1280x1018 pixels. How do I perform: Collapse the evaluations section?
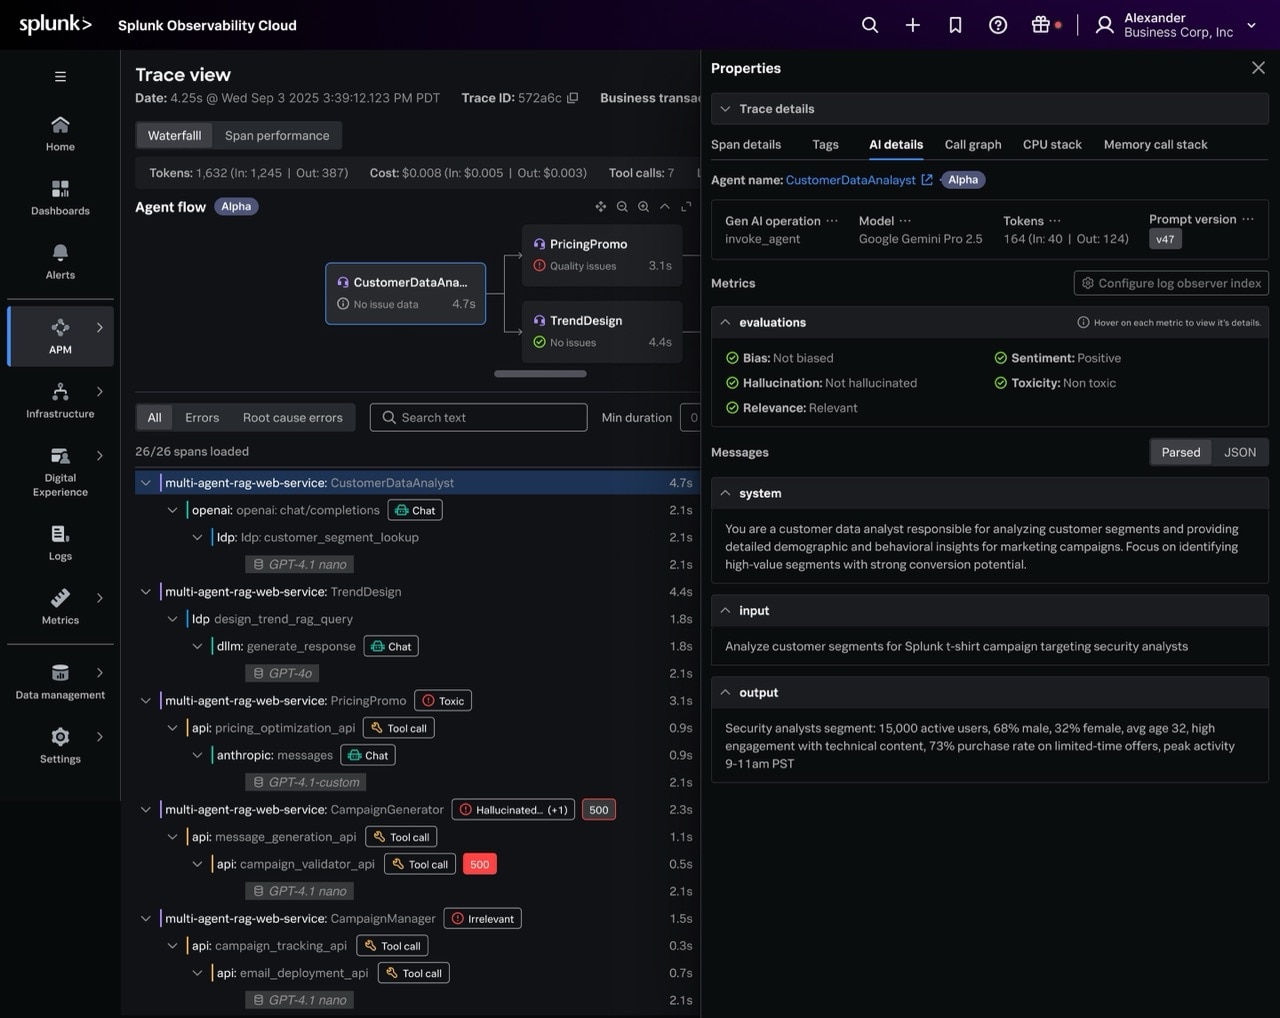click(x=725, y=322)
